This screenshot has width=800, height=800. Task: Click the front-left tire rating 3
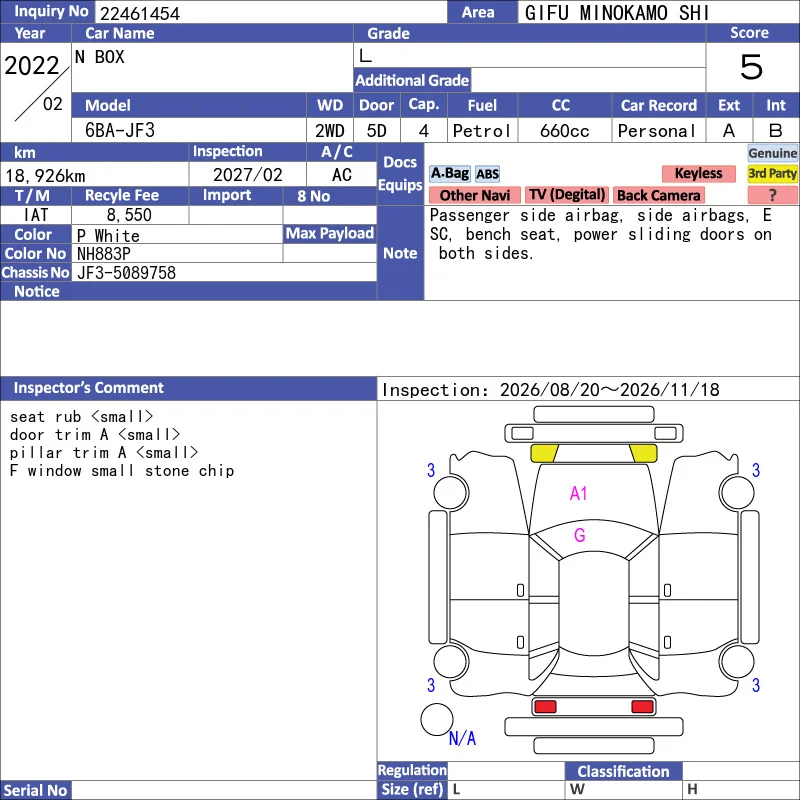pyautogui.click(x=431, y=470)
